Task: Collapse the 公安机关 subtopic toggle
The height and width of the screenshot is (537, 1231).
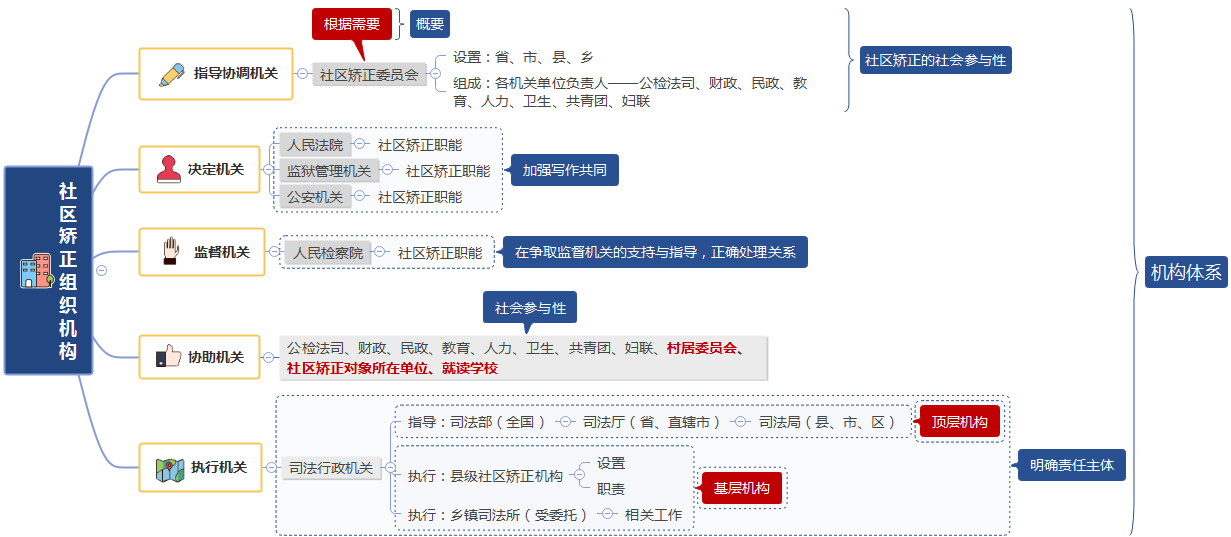Action: (360, 197)
